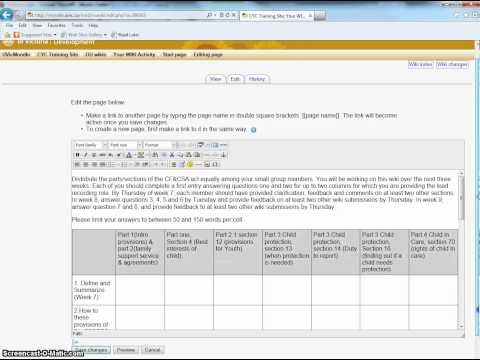
Task: Switch to the wiki Edit tab
Action: point(235,79)
